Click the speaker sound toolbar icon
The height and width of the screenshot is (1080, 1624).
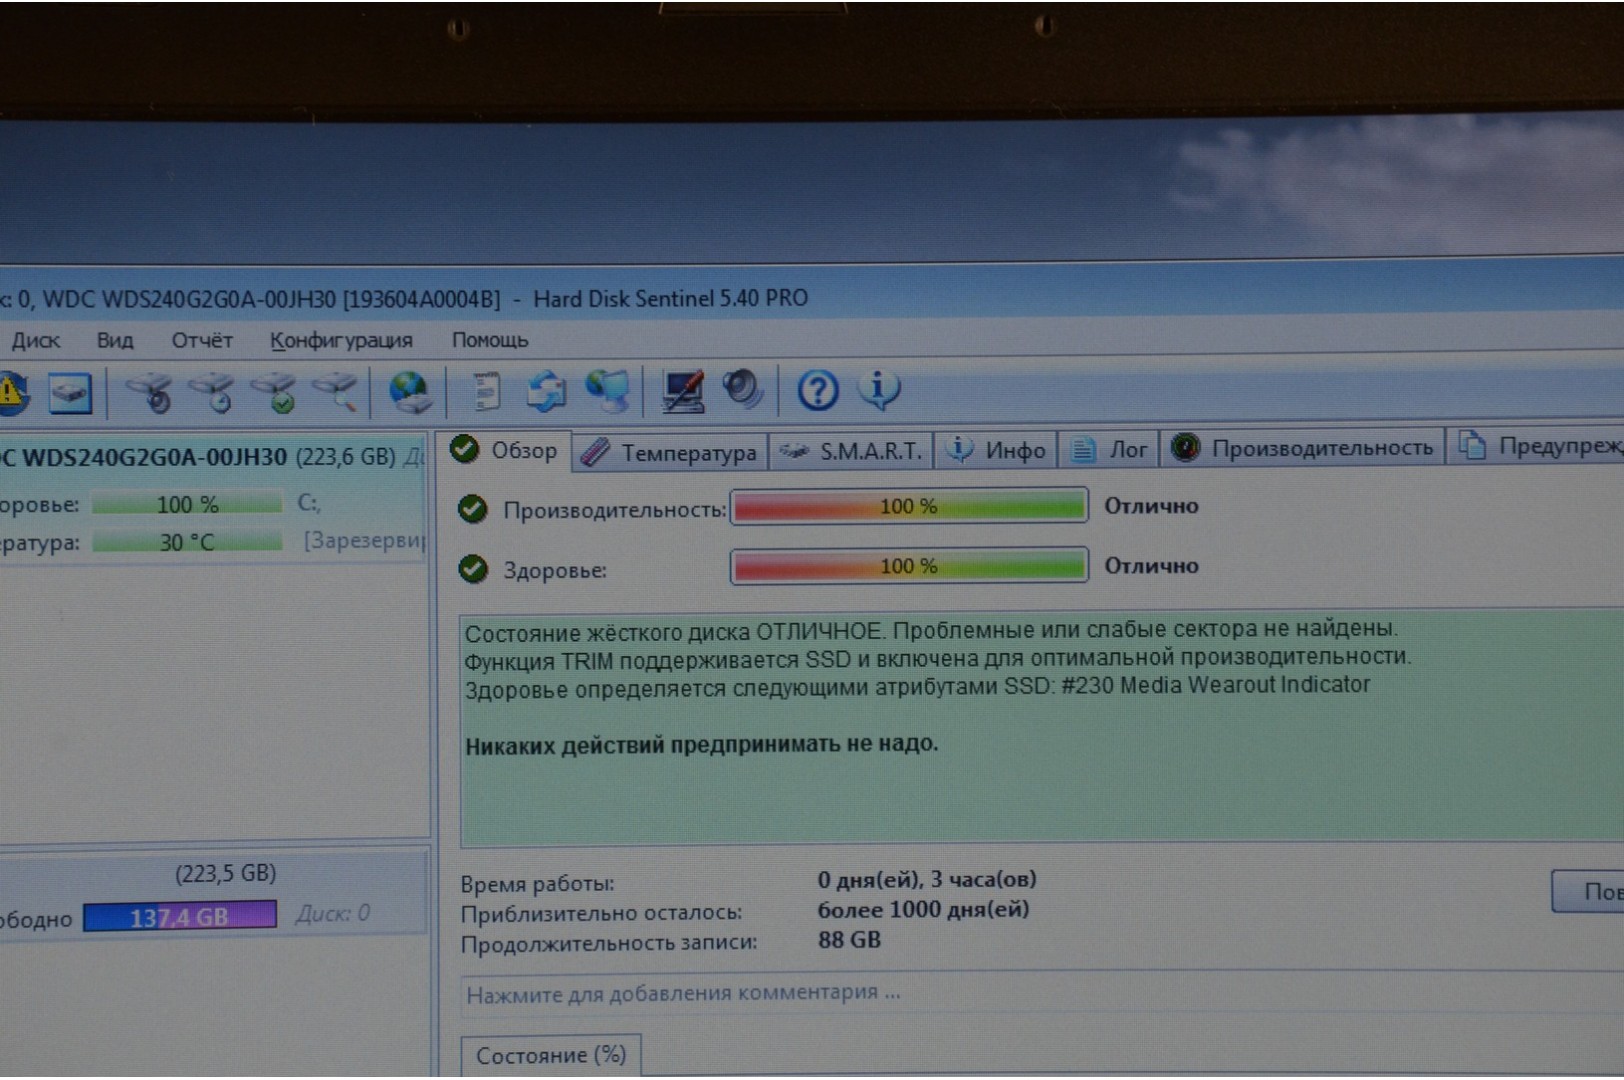(743, 389)
